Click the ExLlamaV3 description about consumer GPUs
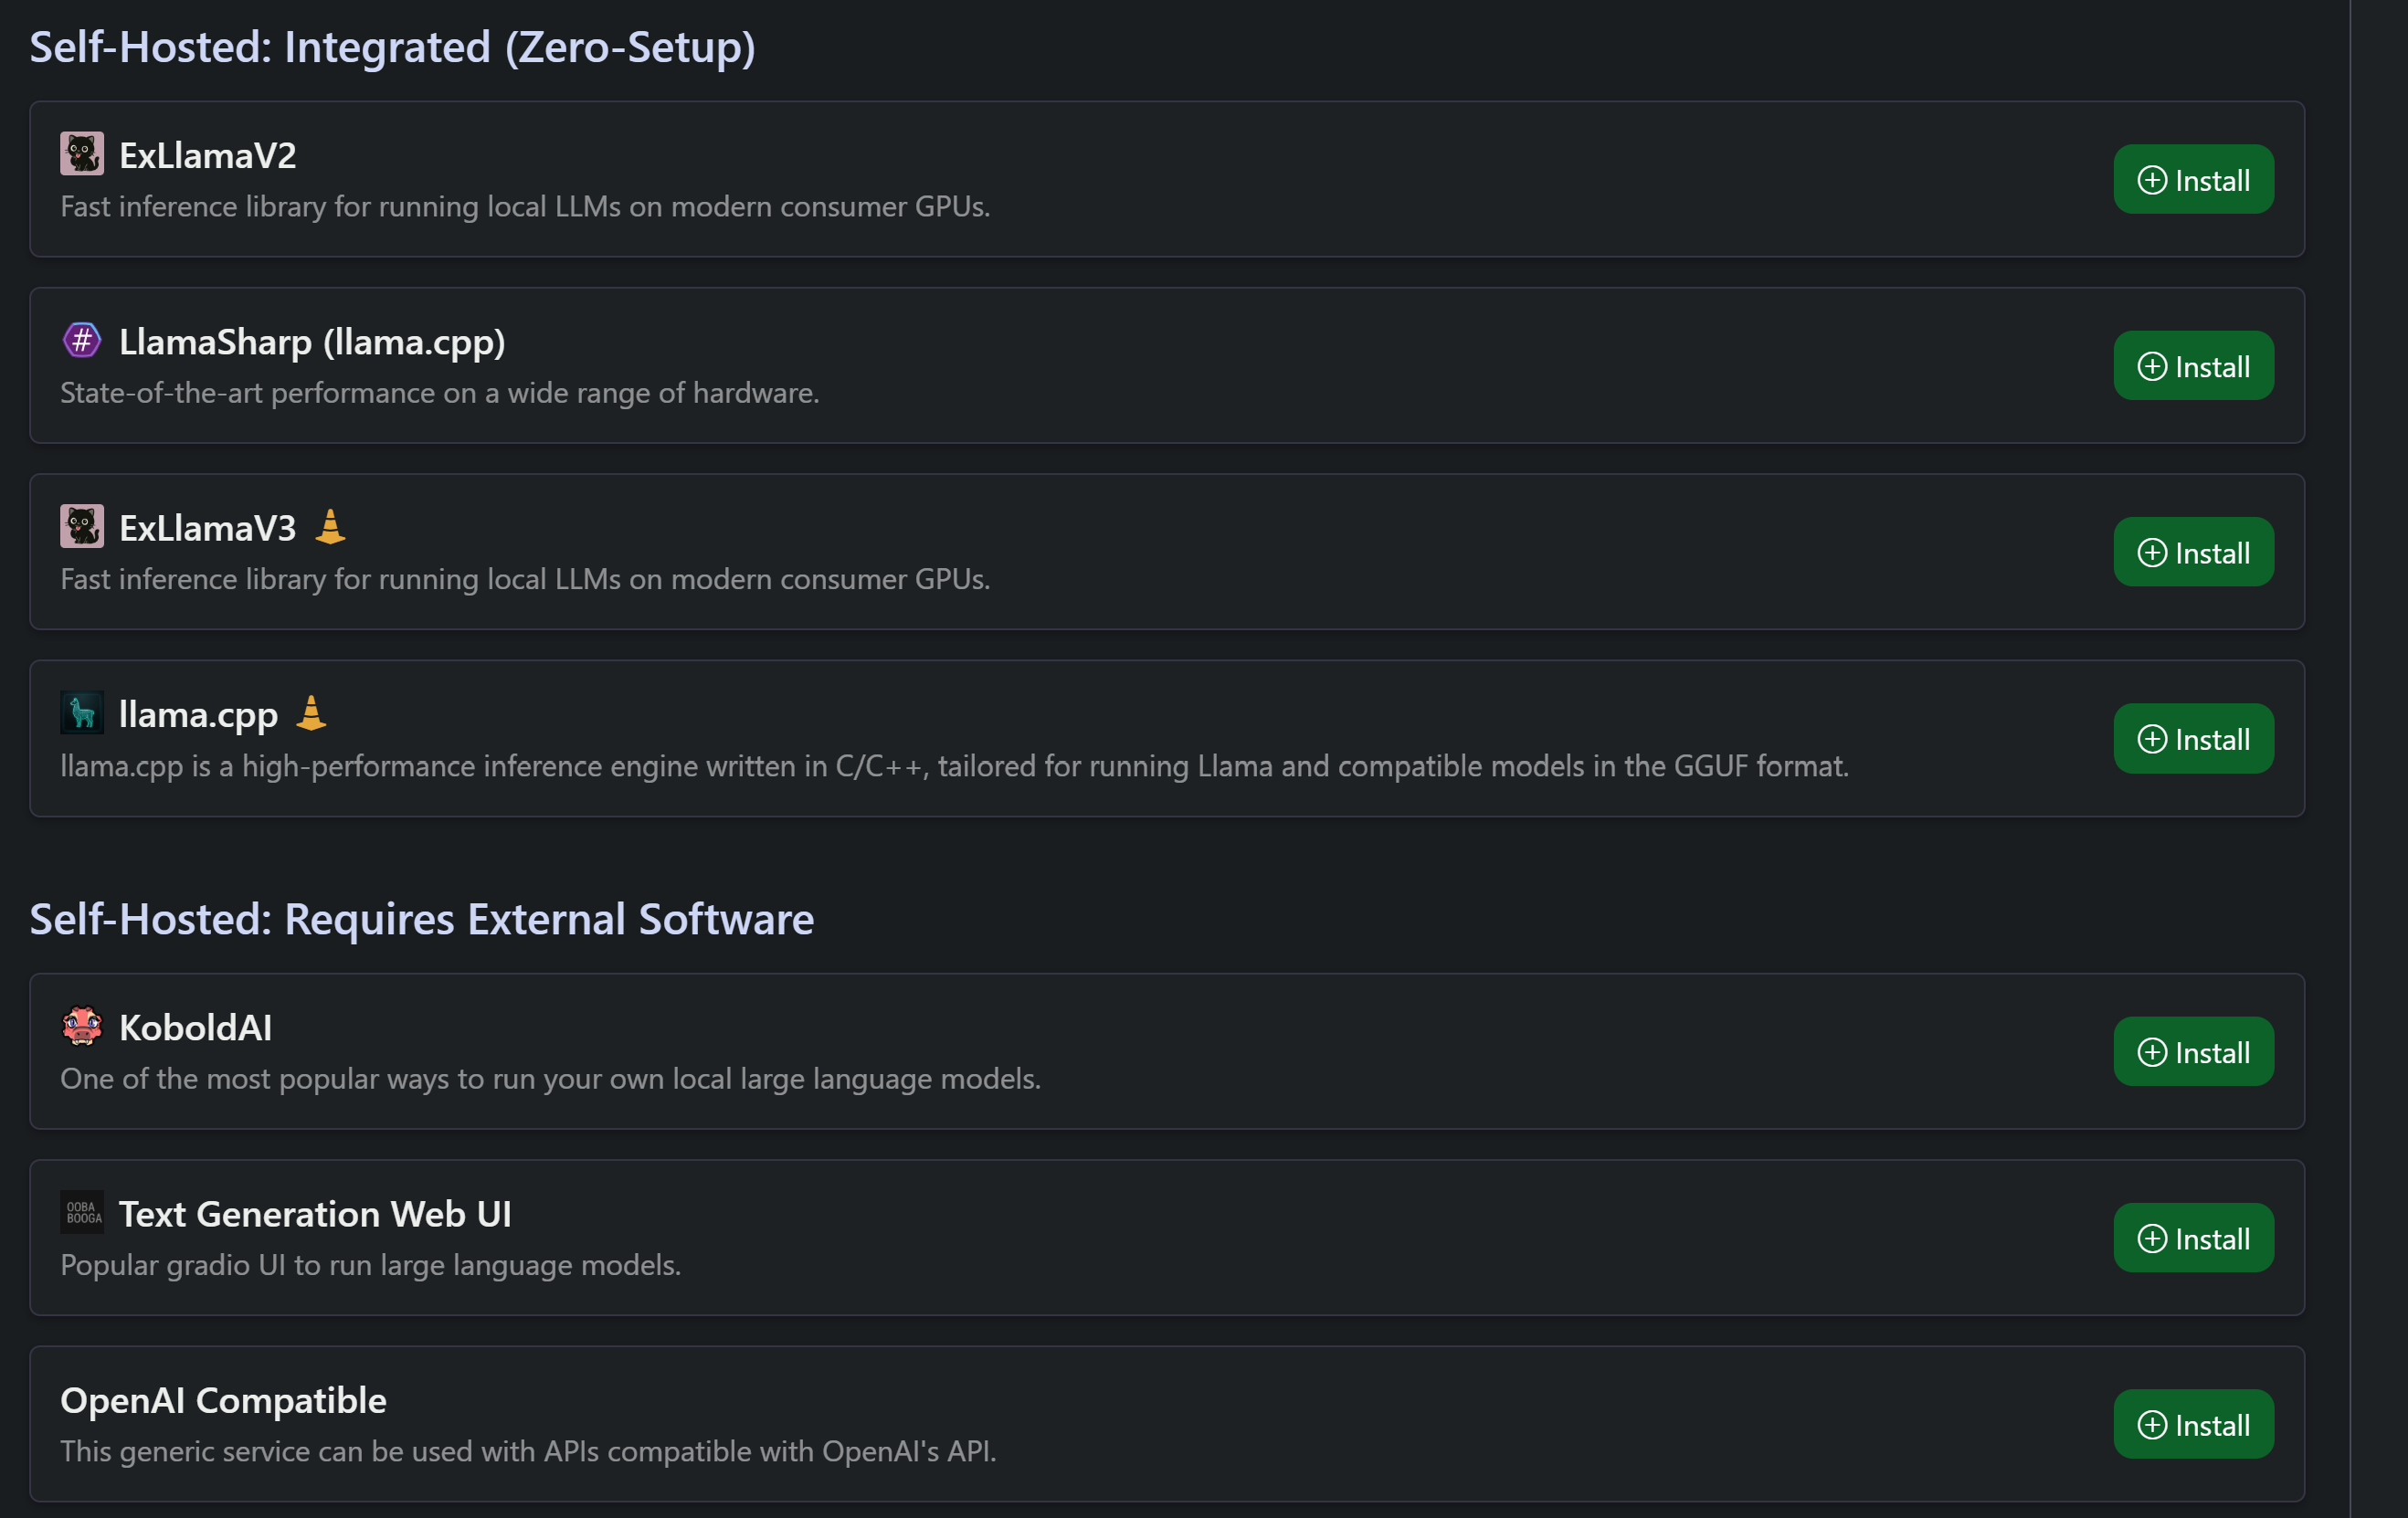Viewport: 2408px width, 1518px height. [525, 579]
